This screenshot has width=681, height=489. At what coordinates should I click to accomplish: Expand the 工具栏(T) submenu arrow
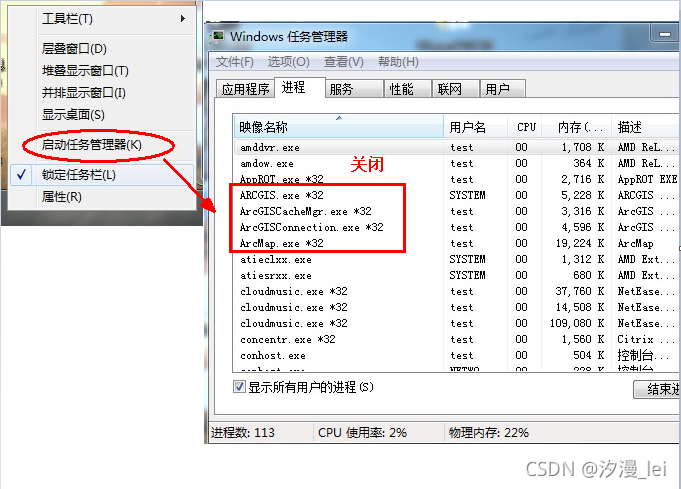point(183,19)
